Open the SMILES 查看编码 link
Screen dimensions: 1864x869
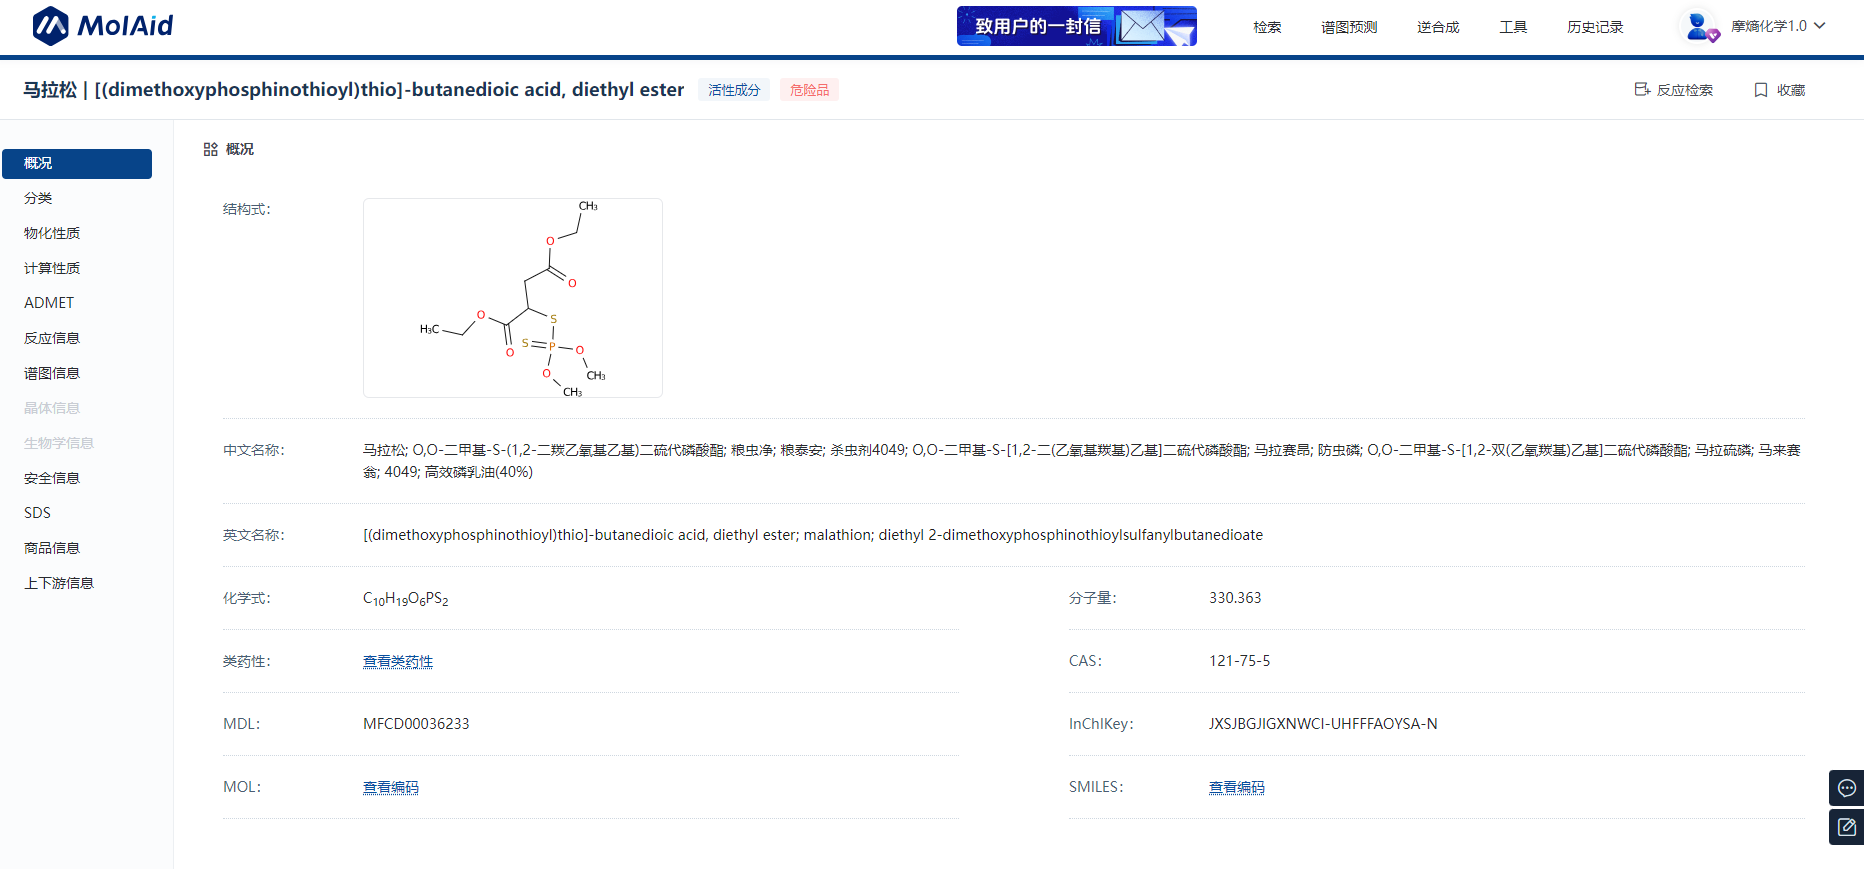pos(1236,787)
